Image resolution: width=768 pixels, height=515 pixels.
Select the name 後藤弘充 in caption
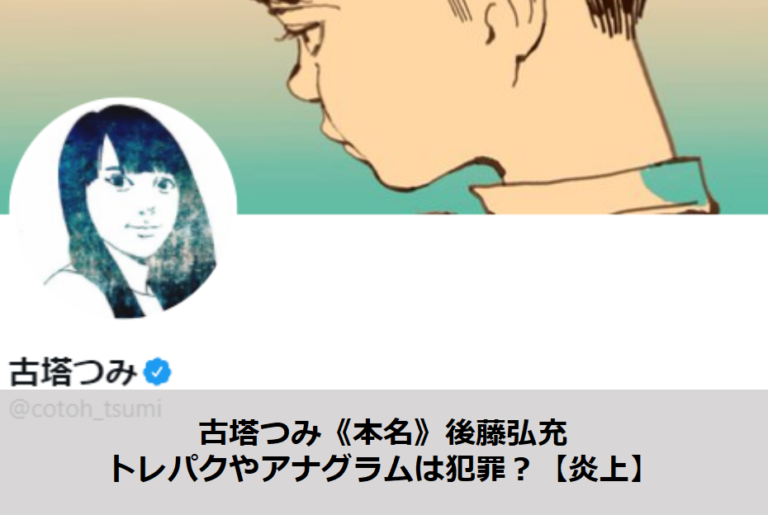click(x=506, y=433)
